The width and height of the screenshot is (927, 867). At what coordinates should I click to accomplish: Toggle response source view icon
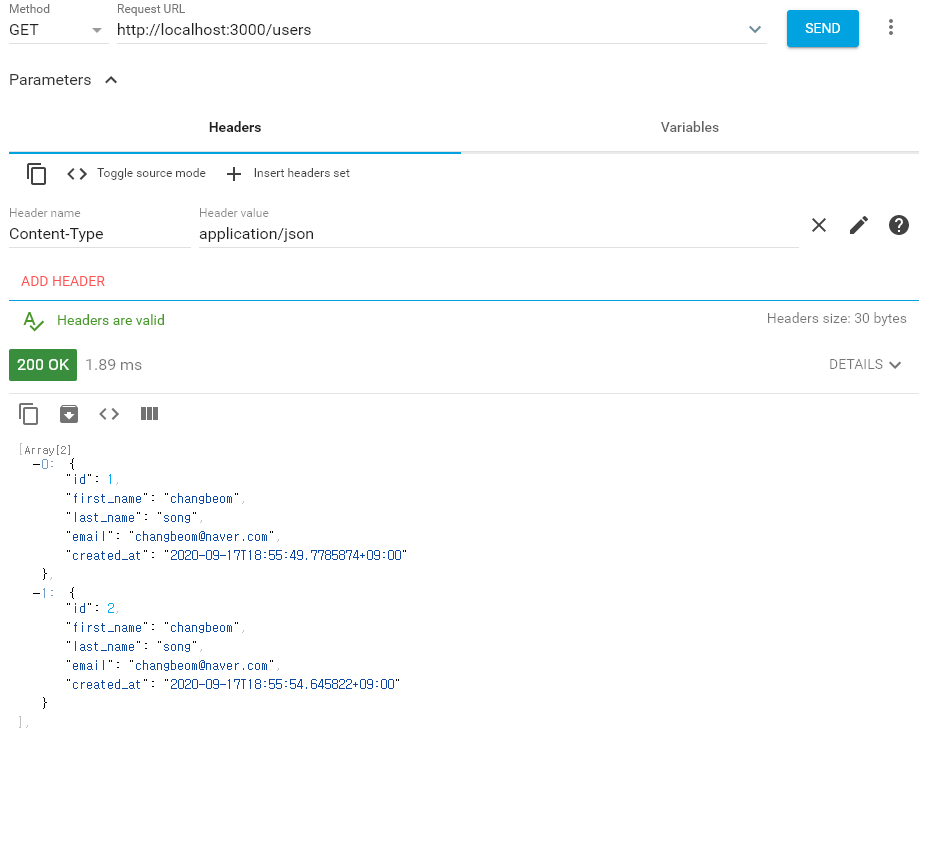tap(109, 414)
